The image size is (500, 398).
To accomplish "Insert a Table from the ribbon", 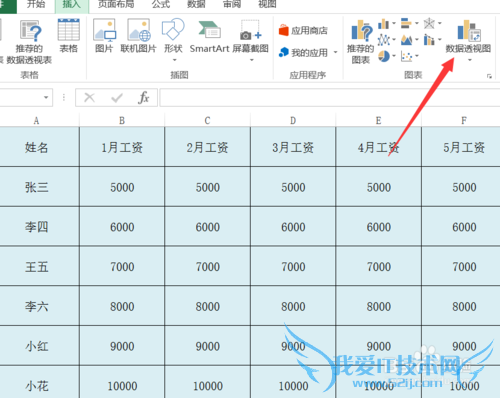I will pyautogui.click(x=68, y=36).
